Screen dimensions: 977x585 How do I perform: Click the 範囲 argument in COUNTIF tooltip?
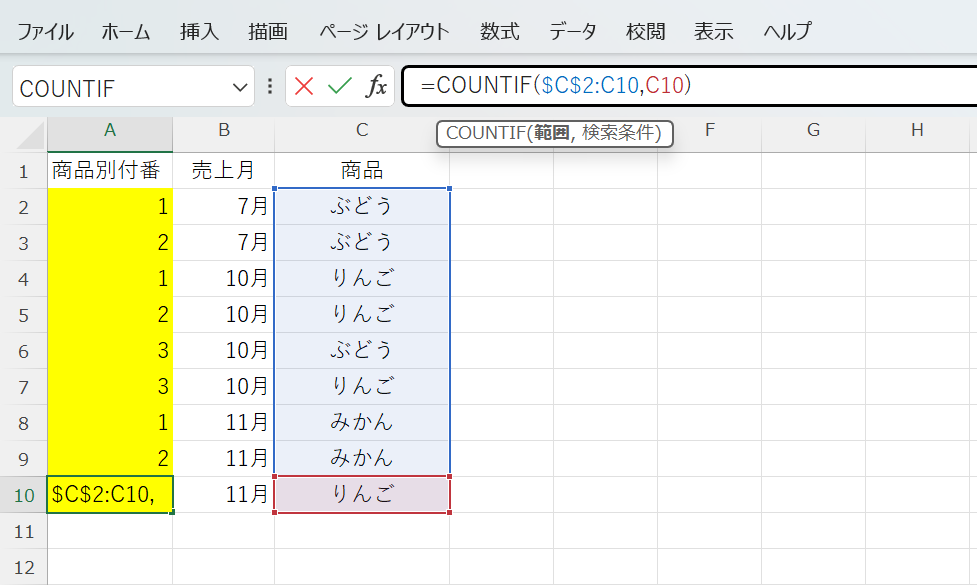(551, 133)
